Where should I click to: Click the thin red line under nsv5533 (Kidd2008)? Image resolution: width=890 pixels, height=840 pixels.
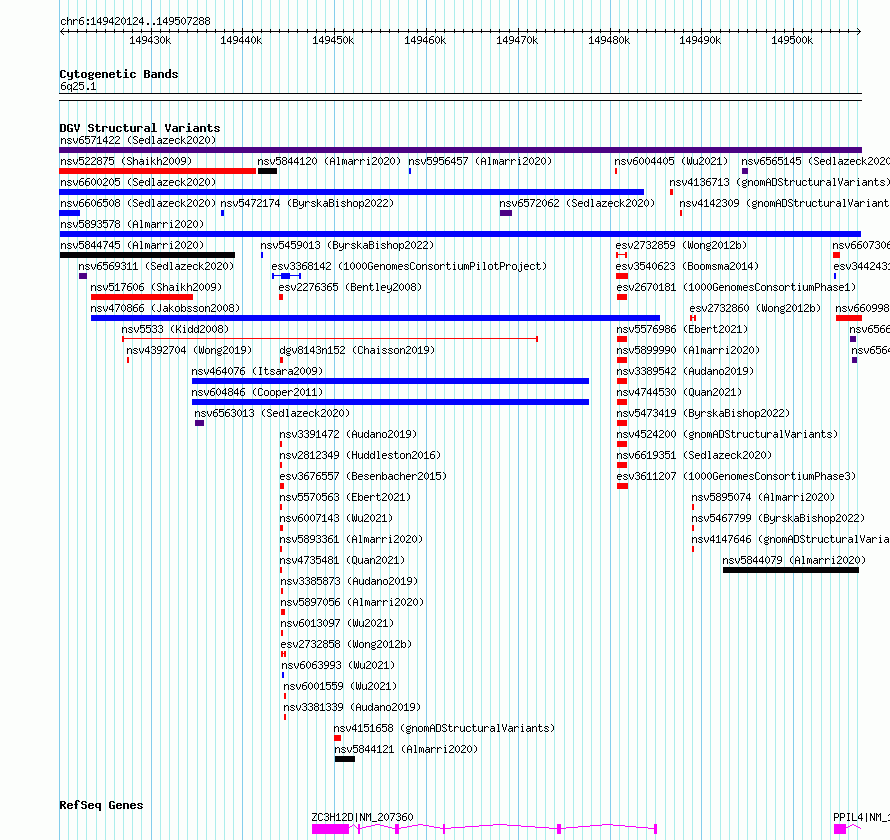(x=330, y=339)
